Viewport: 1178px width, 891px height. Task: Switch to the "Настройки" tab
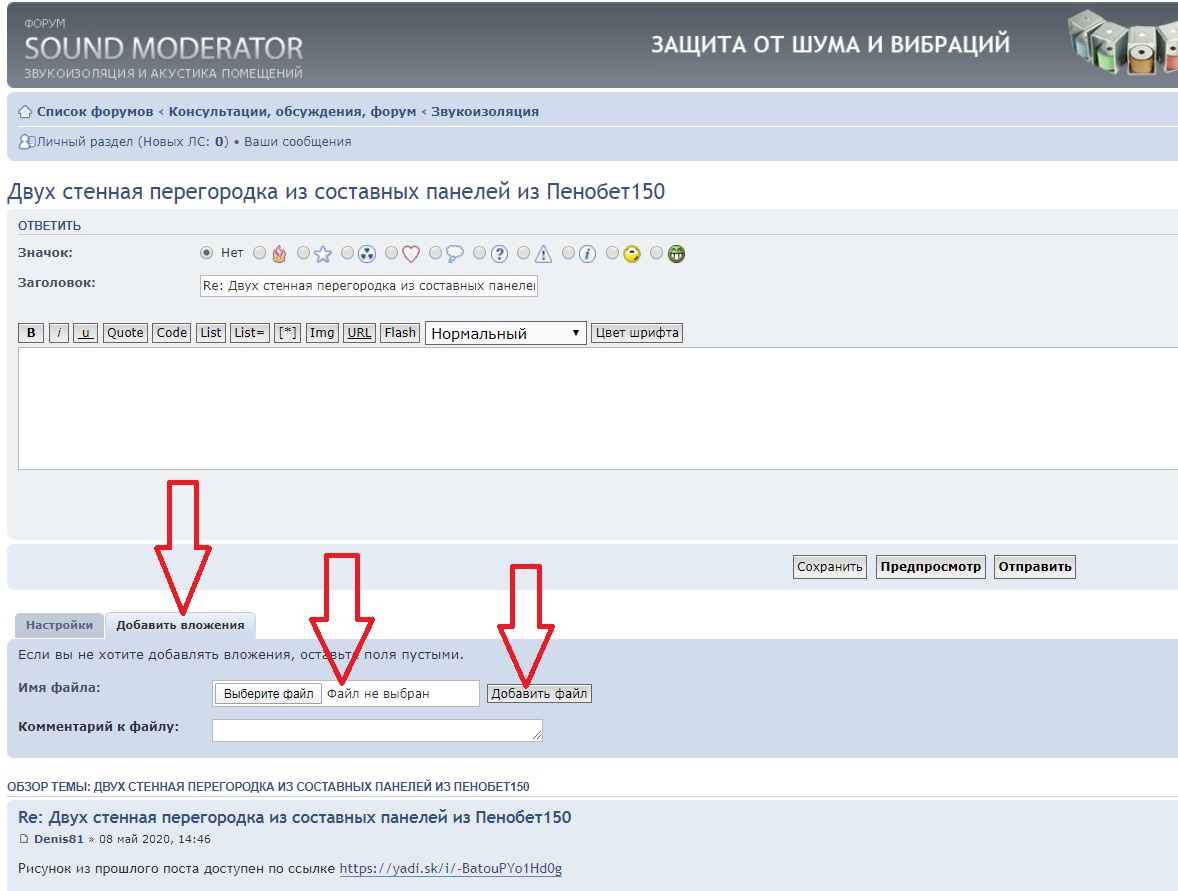tap(60, 625)
